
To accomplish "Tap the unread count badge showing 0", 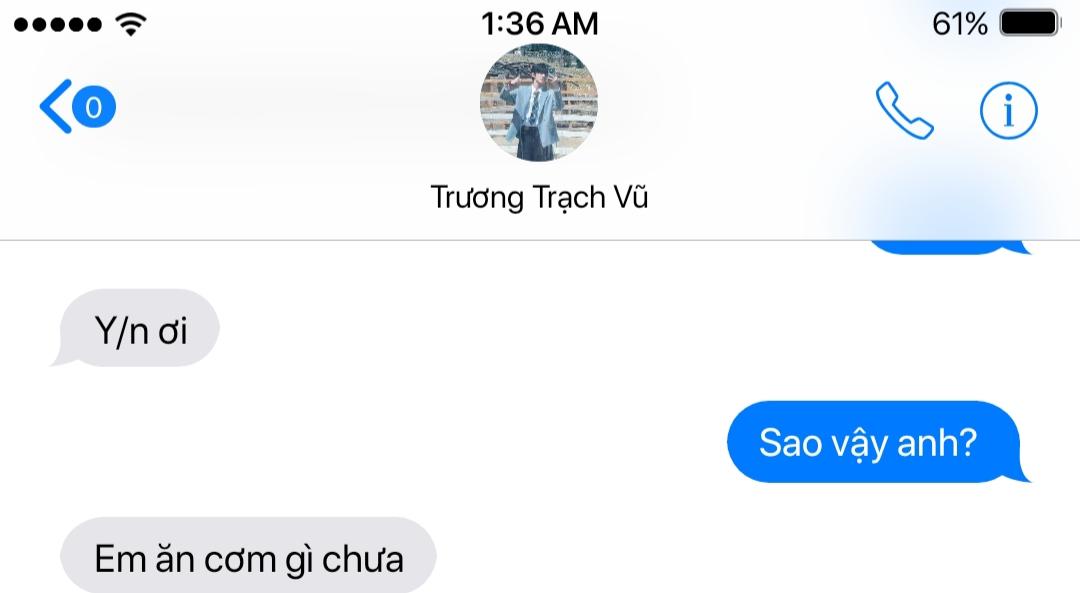I will click(x=94, y=107).
